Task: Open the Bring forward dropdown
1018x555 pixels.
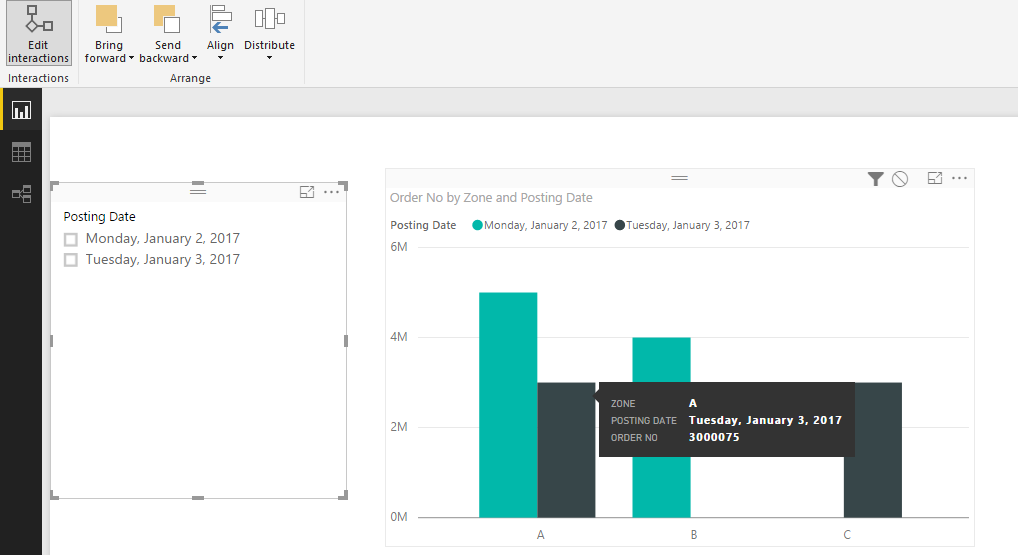Action: click(130, 58)
